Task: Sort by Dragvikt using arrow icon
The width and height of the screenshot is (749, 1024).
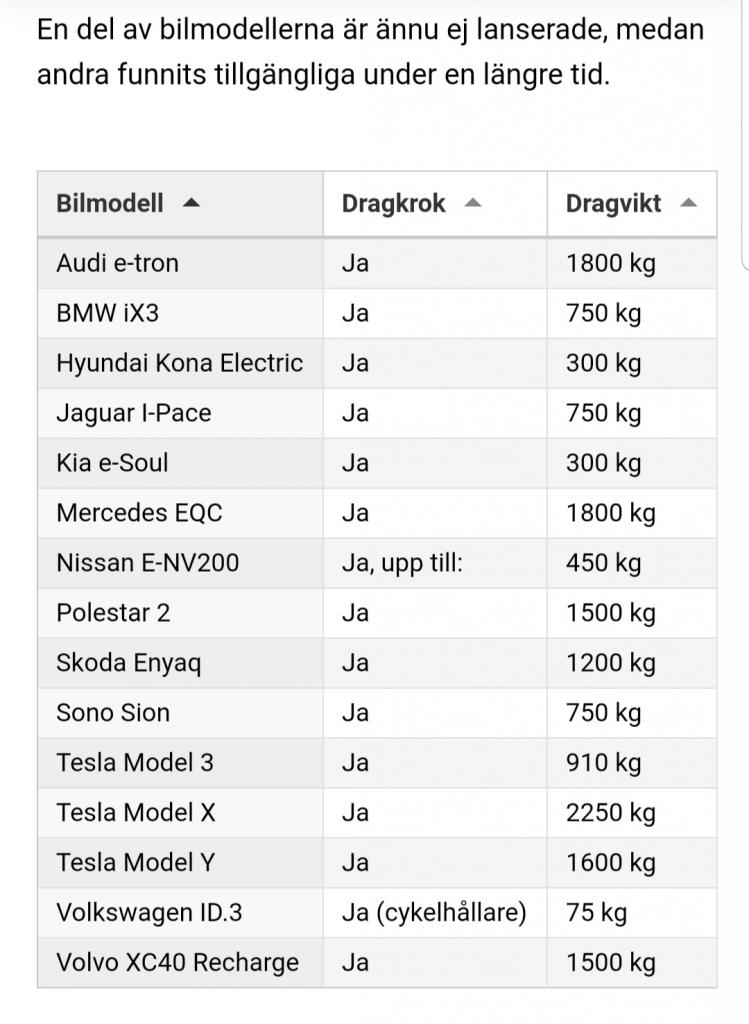Action: click(688, 203)
